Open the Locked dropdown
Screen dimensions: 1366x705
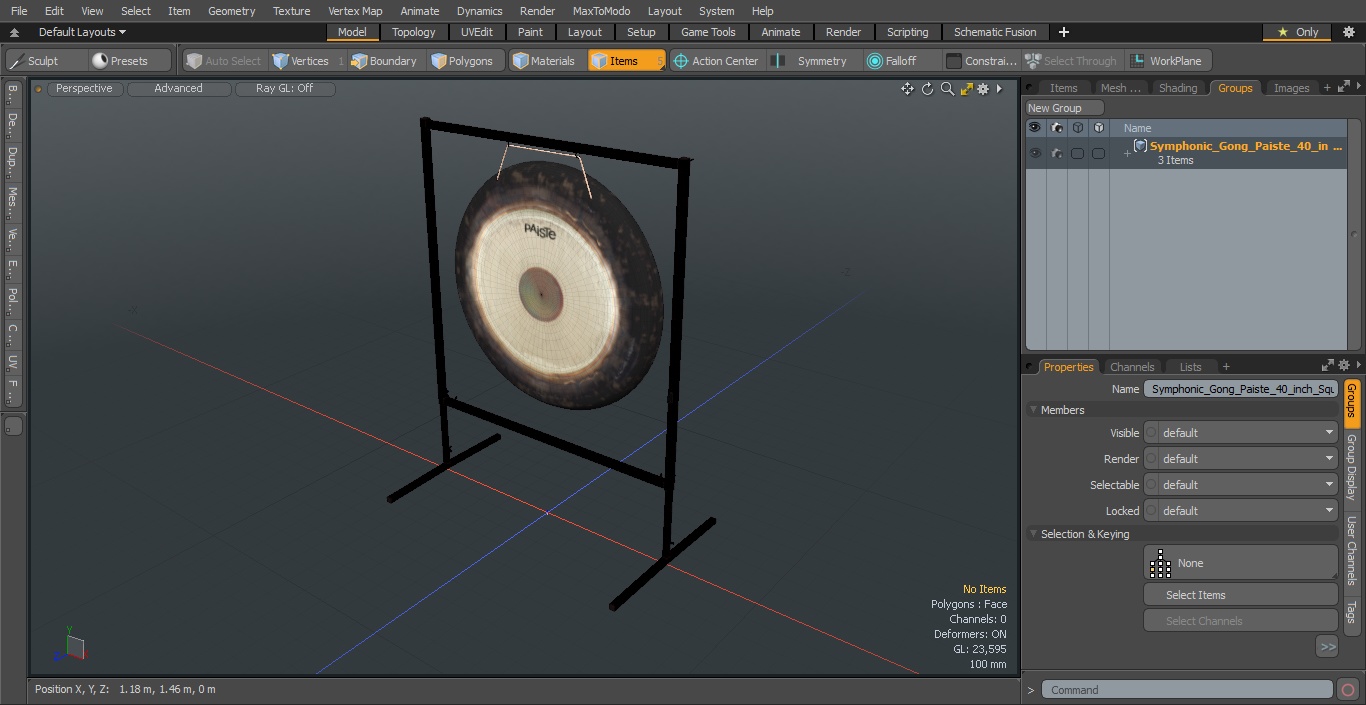click(x=1240, y=511)
